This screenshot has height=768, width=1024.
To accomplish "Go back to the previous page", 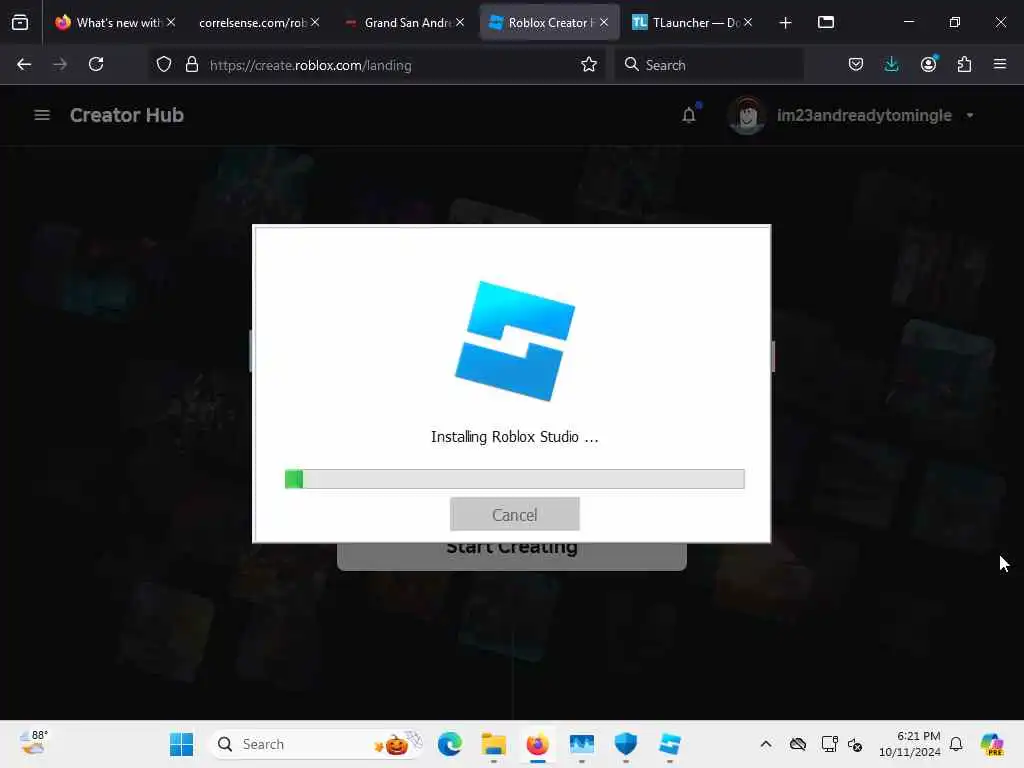I will (24, 64).
